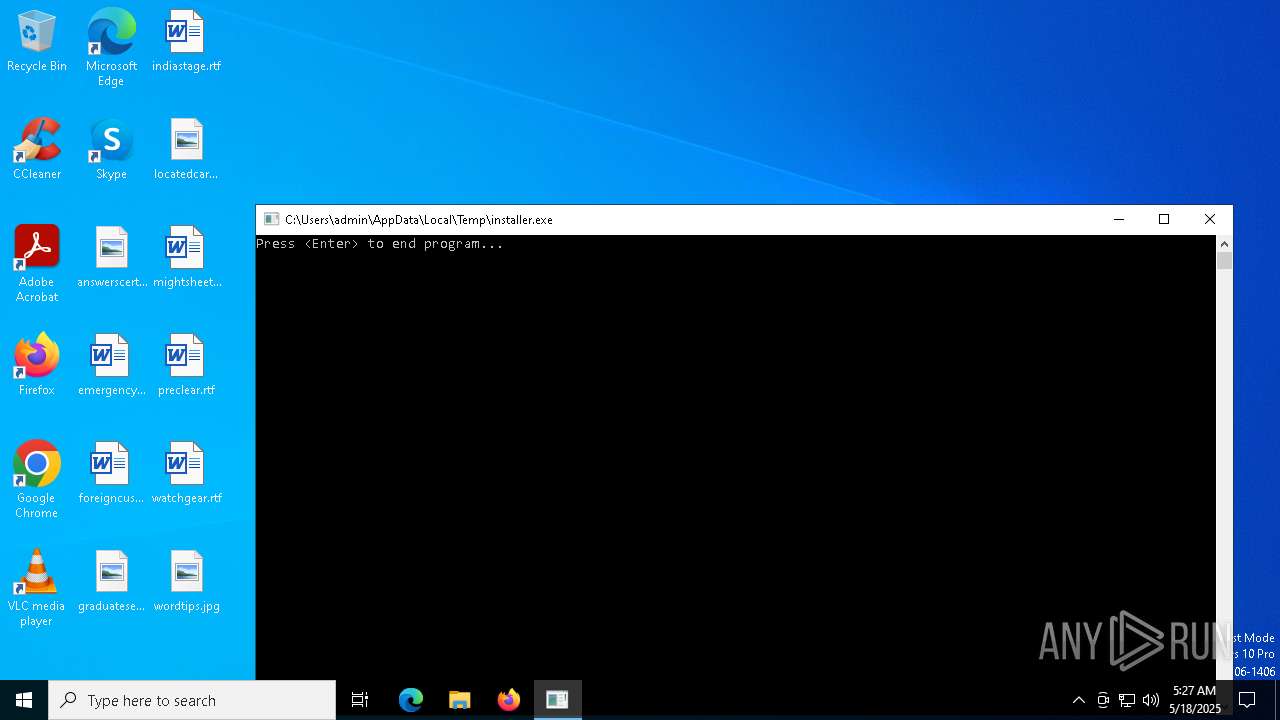Viewport: 1280px width, 720px height.
Task: Open the Windows Start menu
Action: pyautogui.click(x=24, y=700)
